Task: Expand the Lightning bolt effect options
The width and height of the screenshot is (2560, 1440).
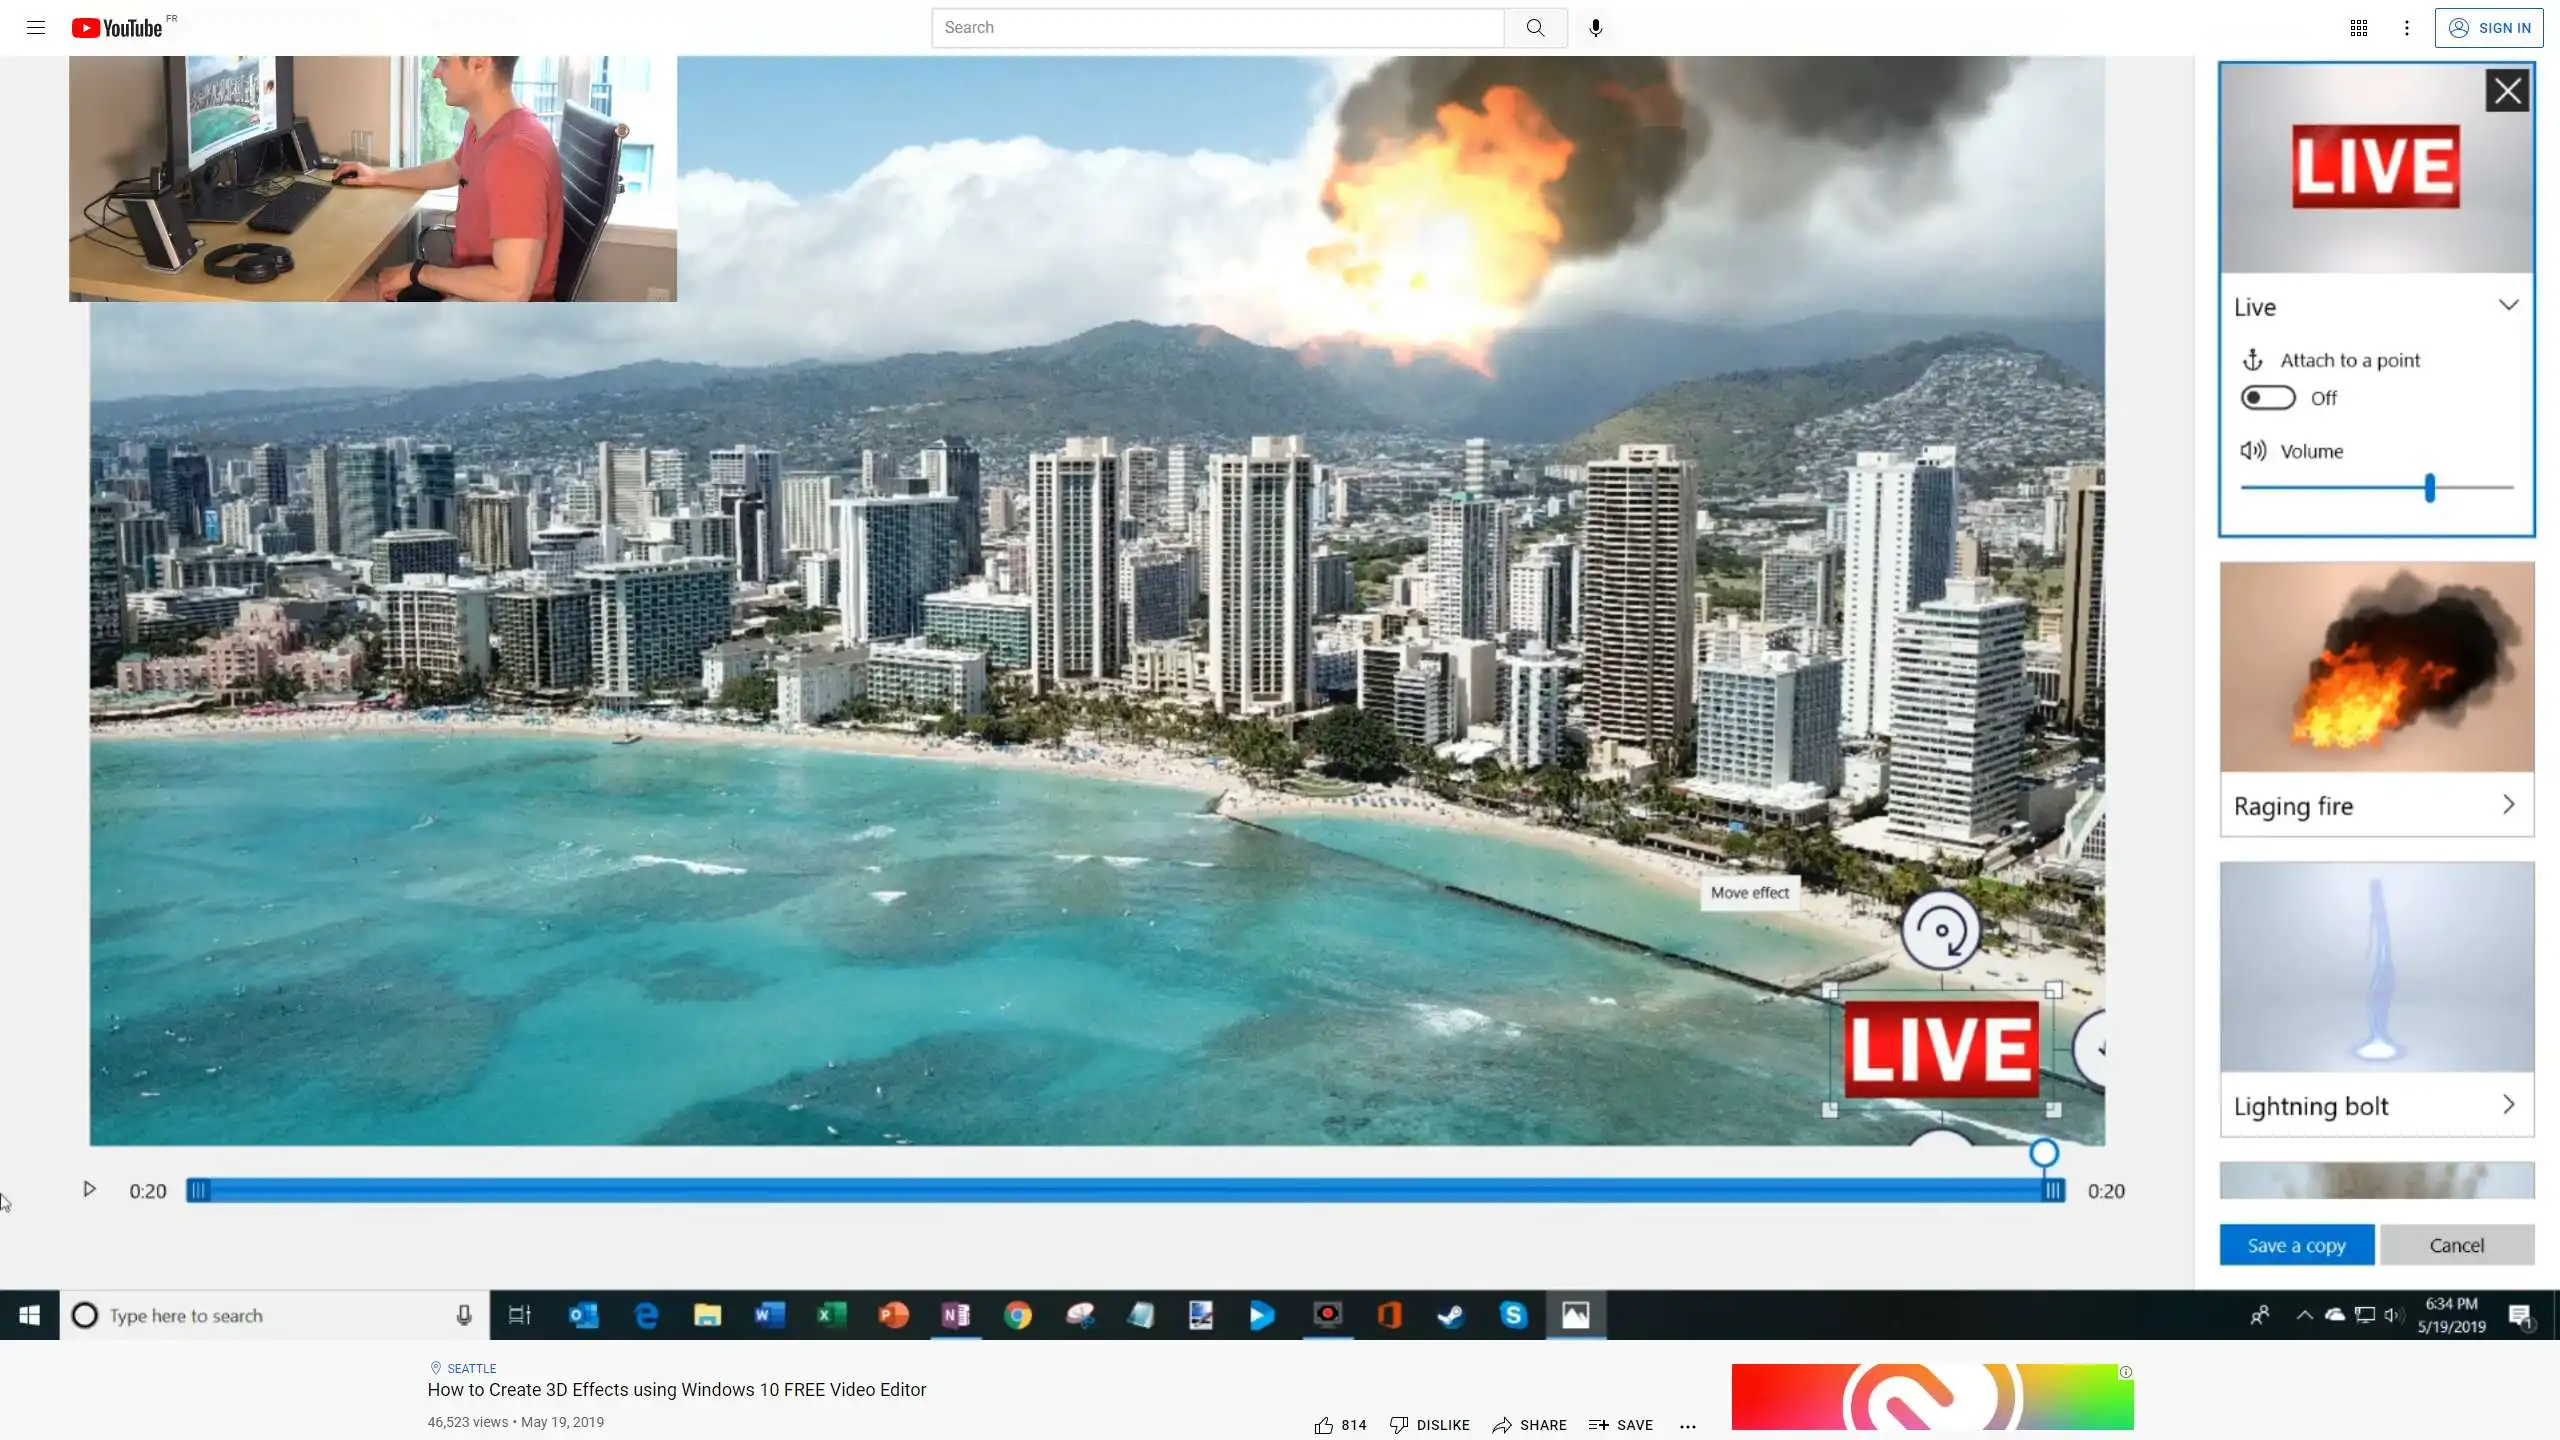Action: 2508,1105
